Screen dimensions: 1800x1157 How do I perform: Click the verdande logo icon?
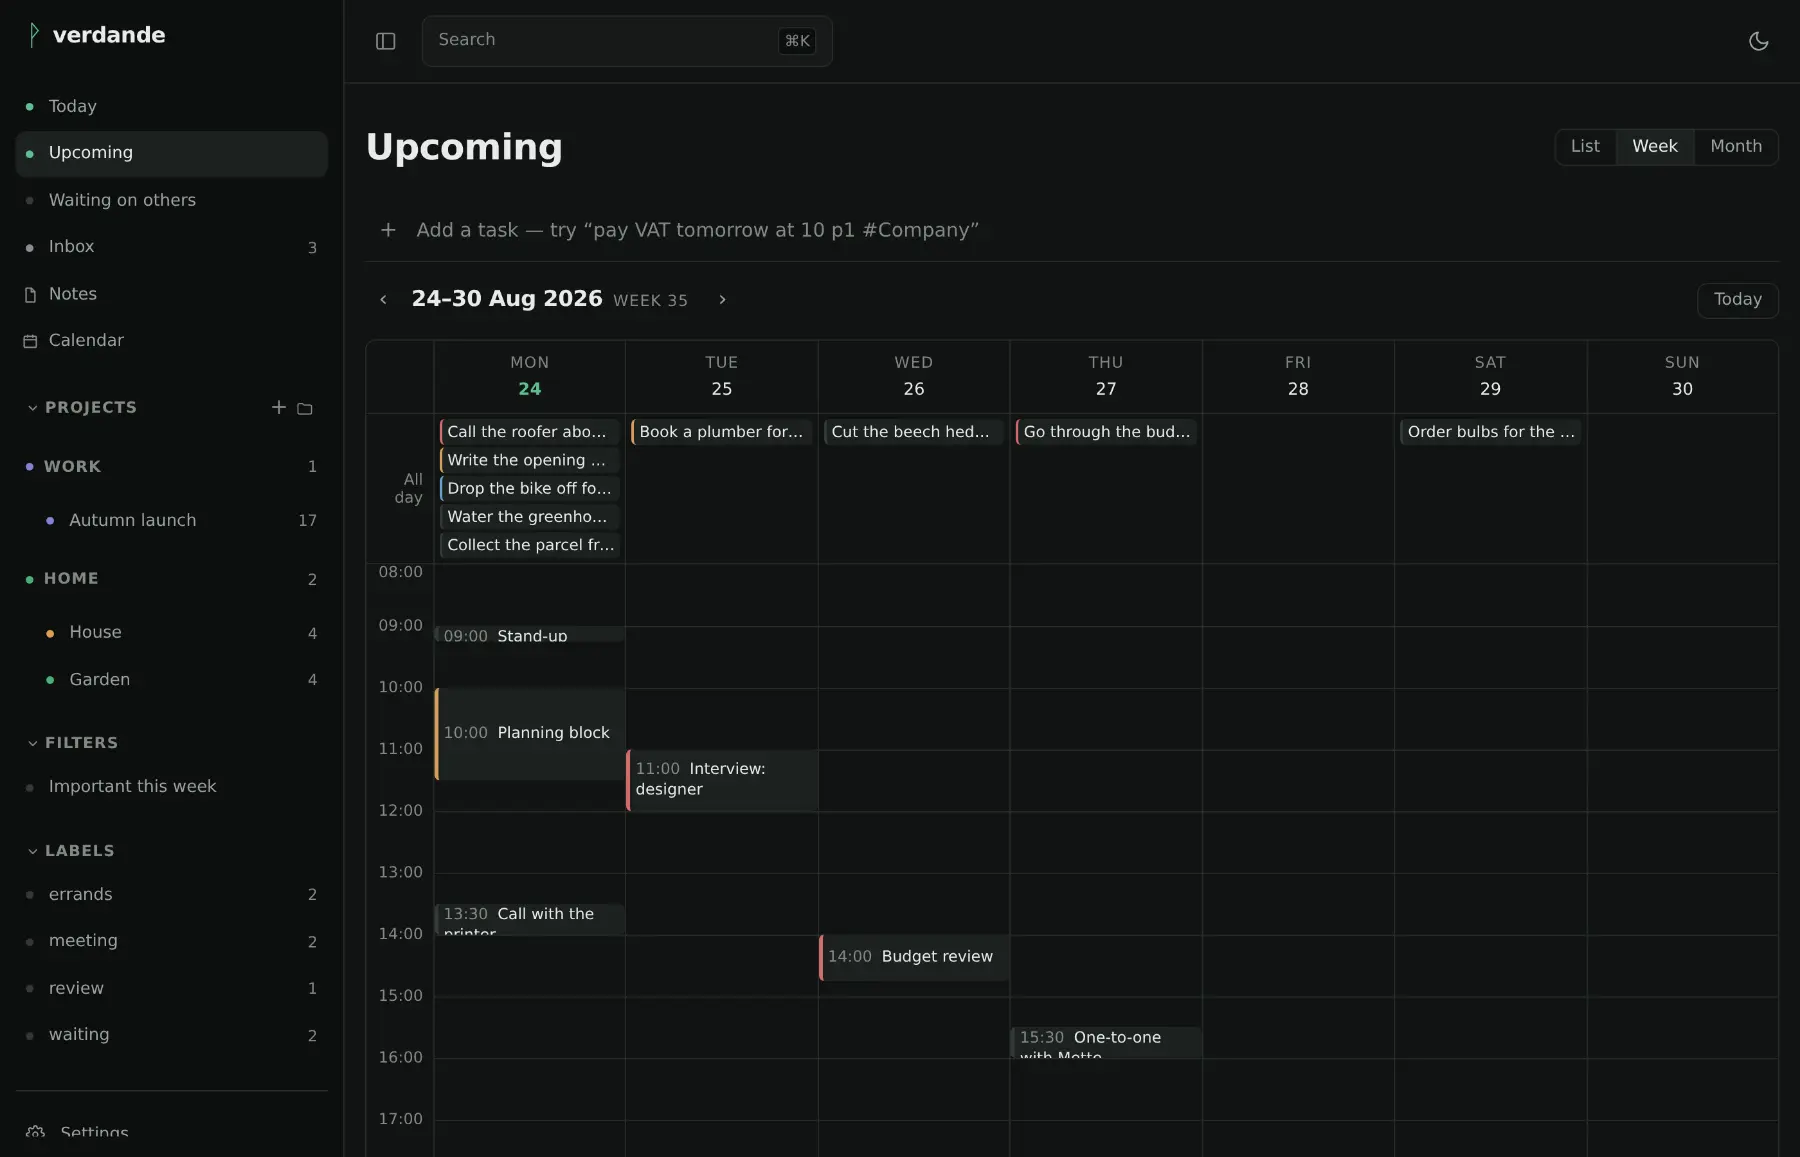coord(34,35)
